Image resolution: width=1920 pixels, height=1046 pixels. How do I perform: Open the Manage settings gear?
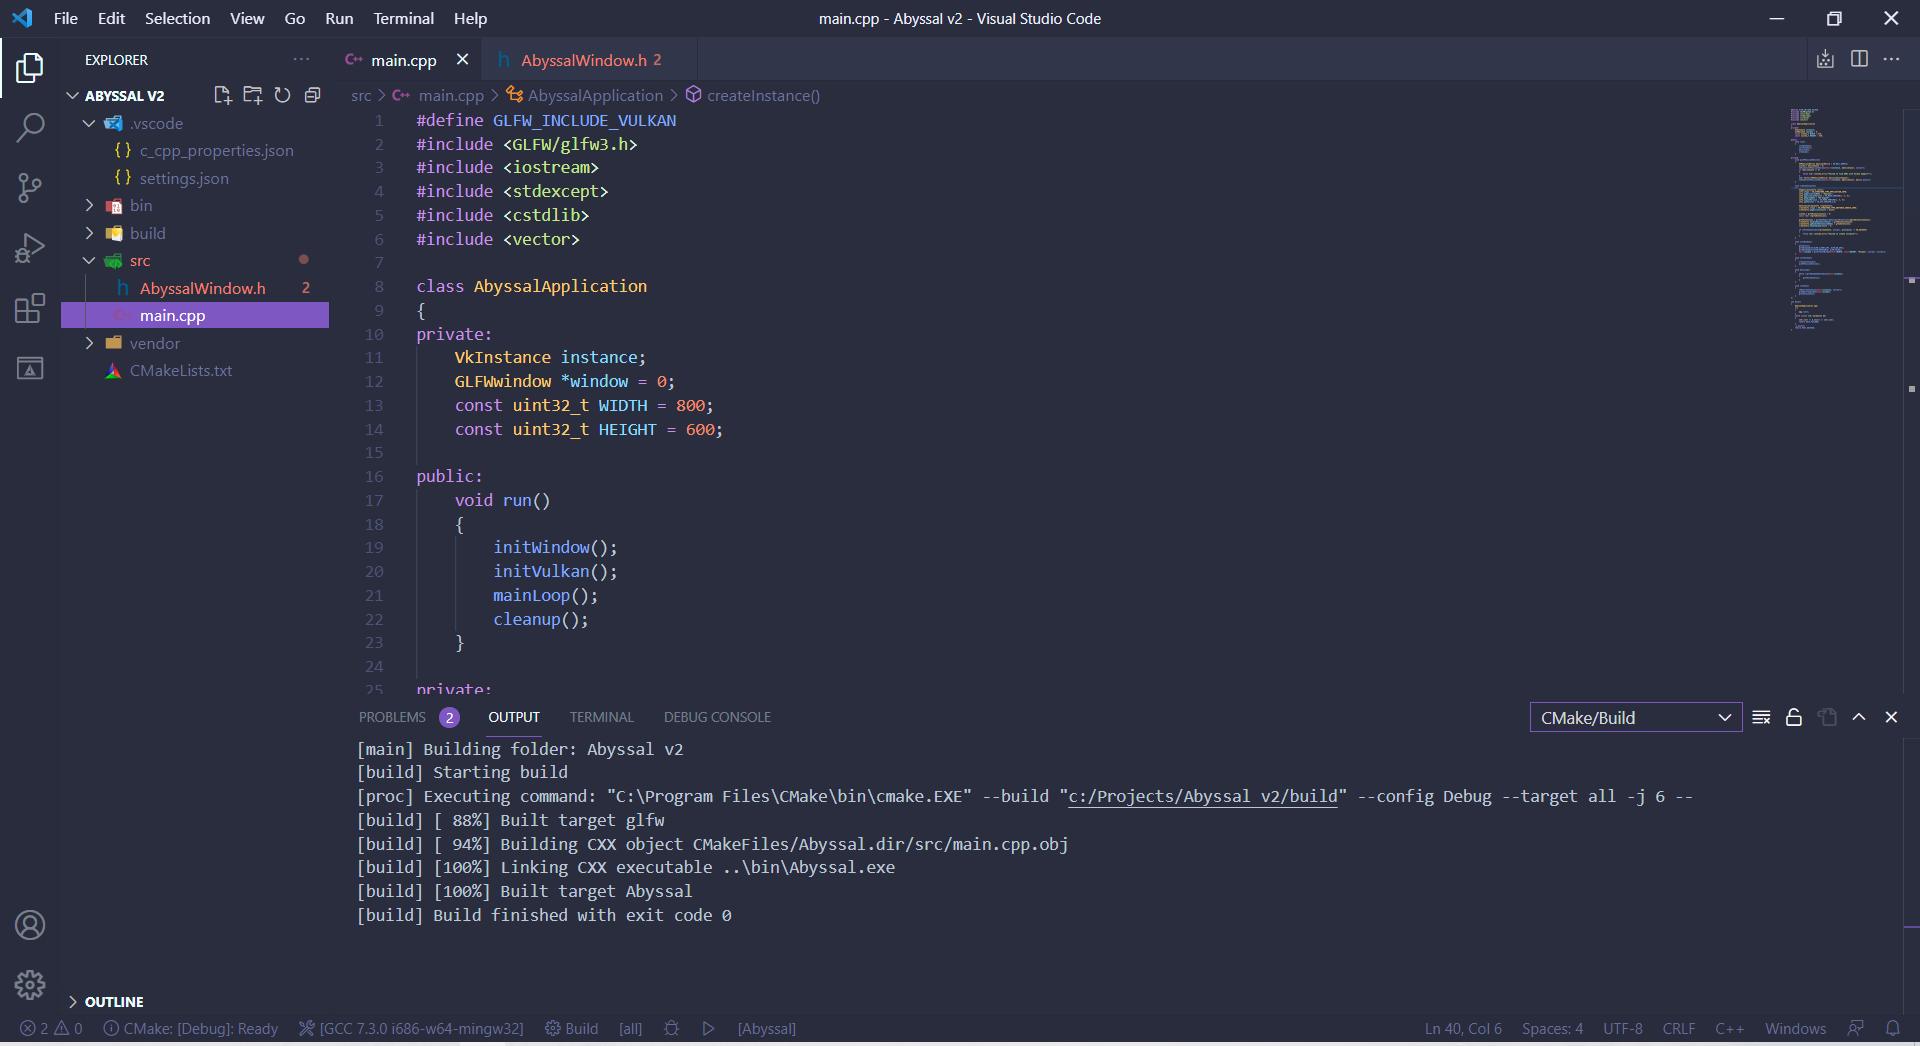click(x=30, y=985)
